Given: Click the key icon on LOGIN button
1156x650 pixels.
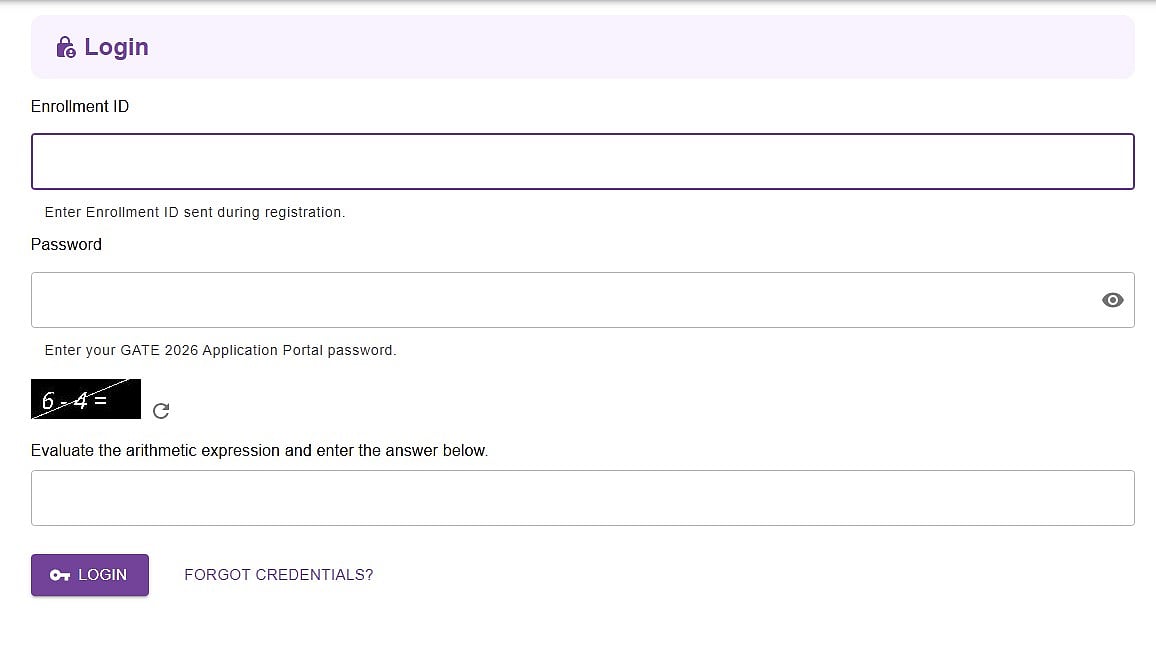Looking at the screenshot, I should click(x=60, y=575).
